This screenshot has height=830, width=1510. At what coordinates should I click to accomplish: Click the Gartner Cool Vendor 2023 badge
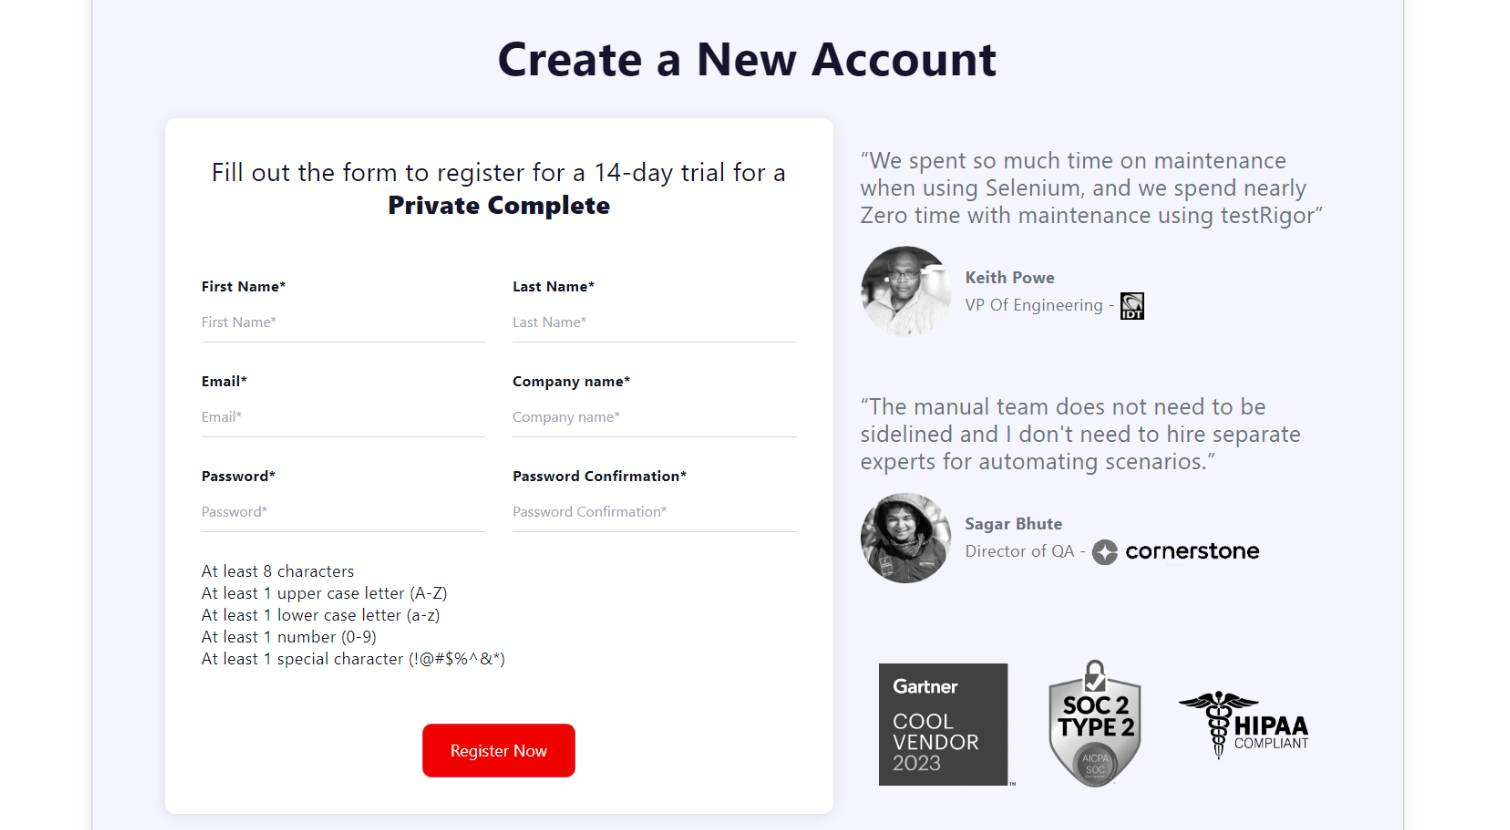(x=943, y=724)
